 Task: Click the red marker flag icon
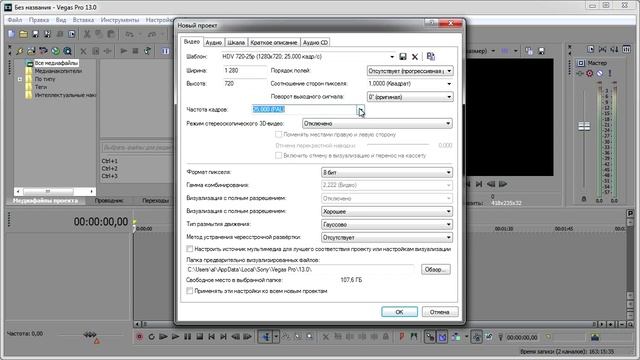402,337
